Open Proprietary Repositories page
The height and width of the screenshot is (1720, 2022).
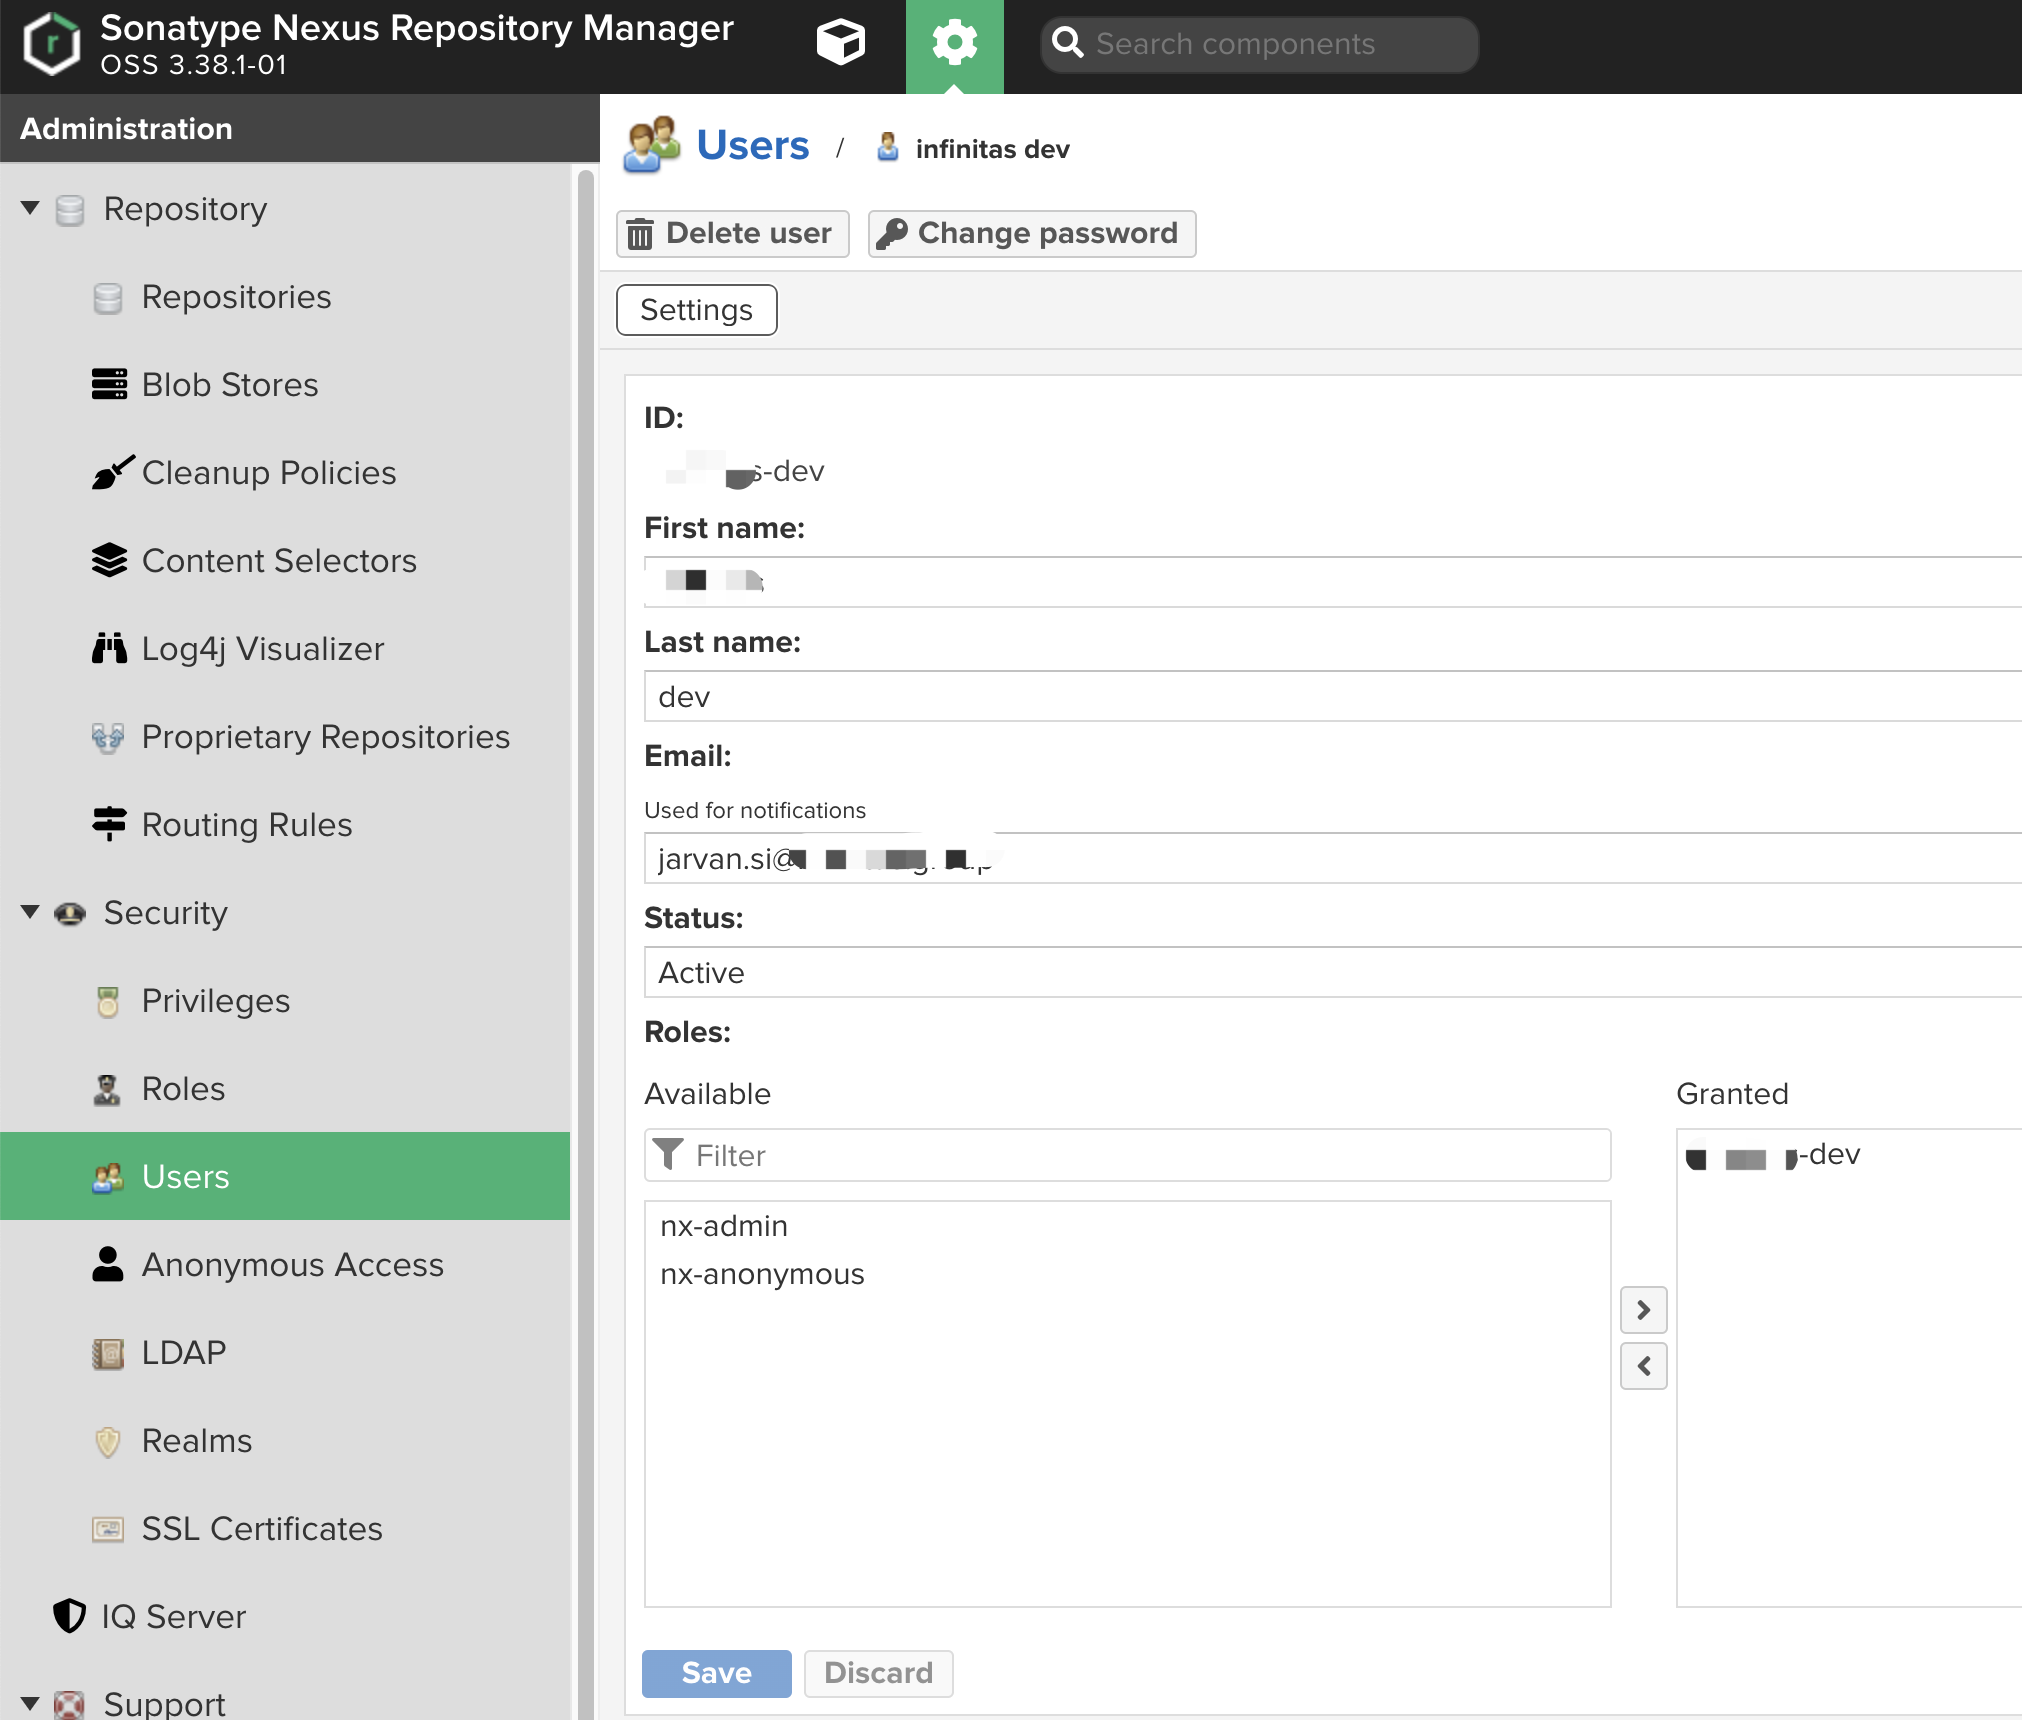tap(285, 737)
